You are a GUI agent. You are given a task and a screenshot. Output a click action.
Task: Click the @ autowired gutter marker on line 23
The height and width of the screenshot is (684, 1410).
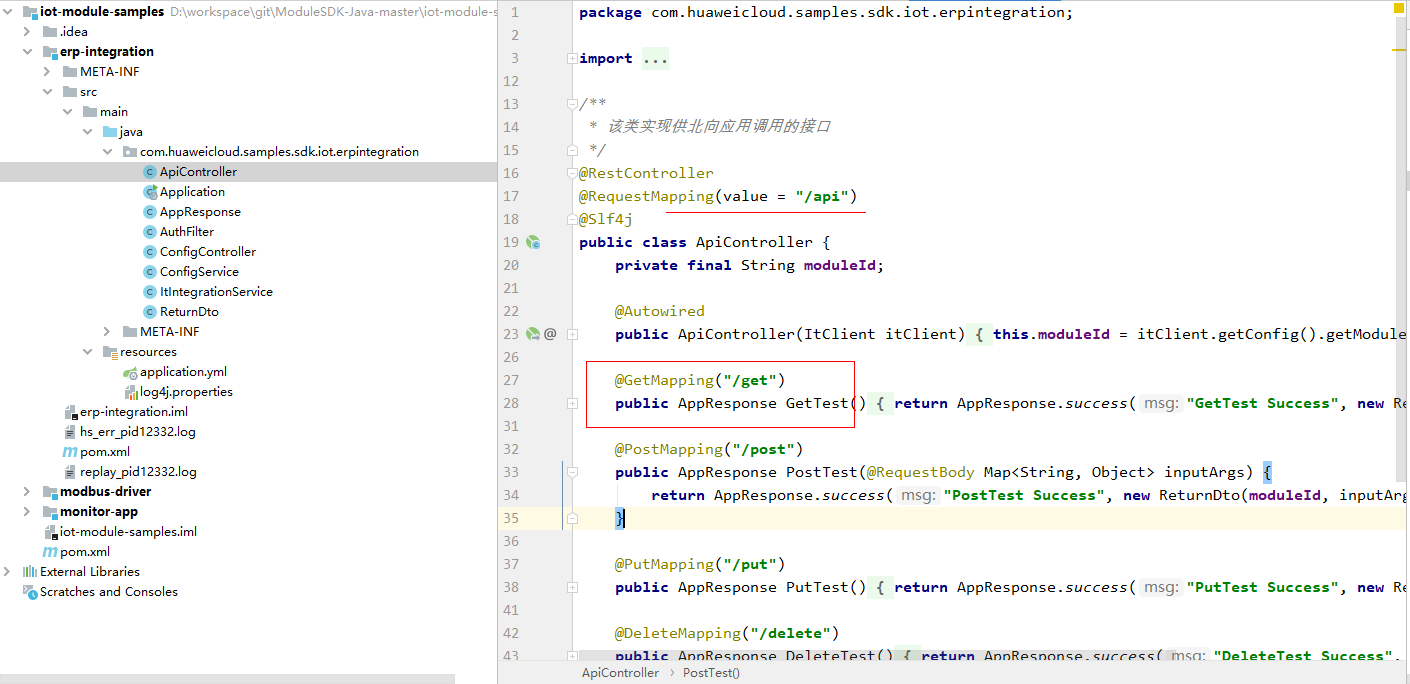550,334
